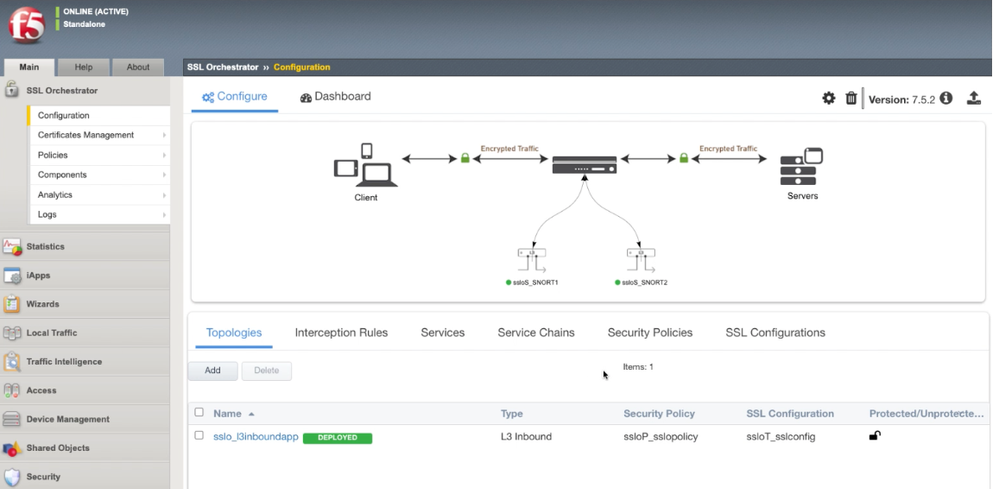Image resolution: width=999 pixels, height=489 pixels.
Task: Click the client-side green padlock icon
Action: coord(465,157)
